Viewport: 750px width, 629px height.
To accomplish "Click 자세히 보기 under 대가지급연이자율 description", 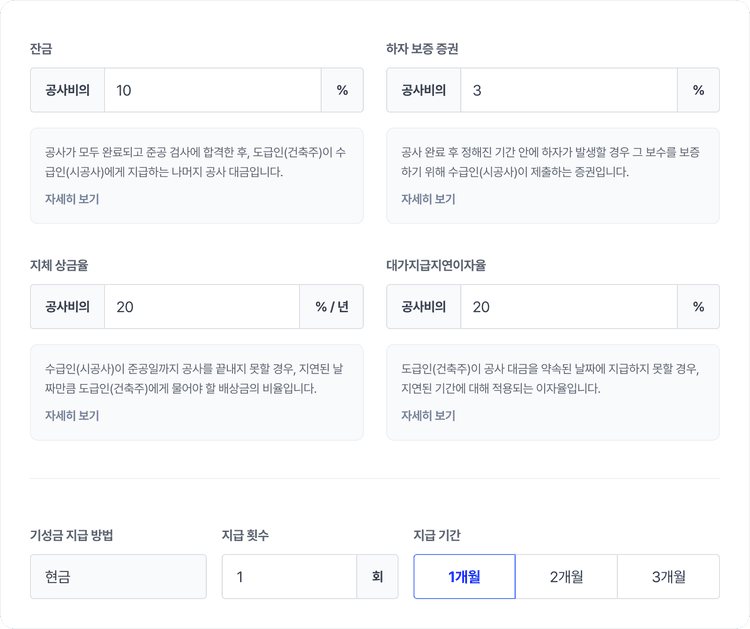I will pos(428,416).
